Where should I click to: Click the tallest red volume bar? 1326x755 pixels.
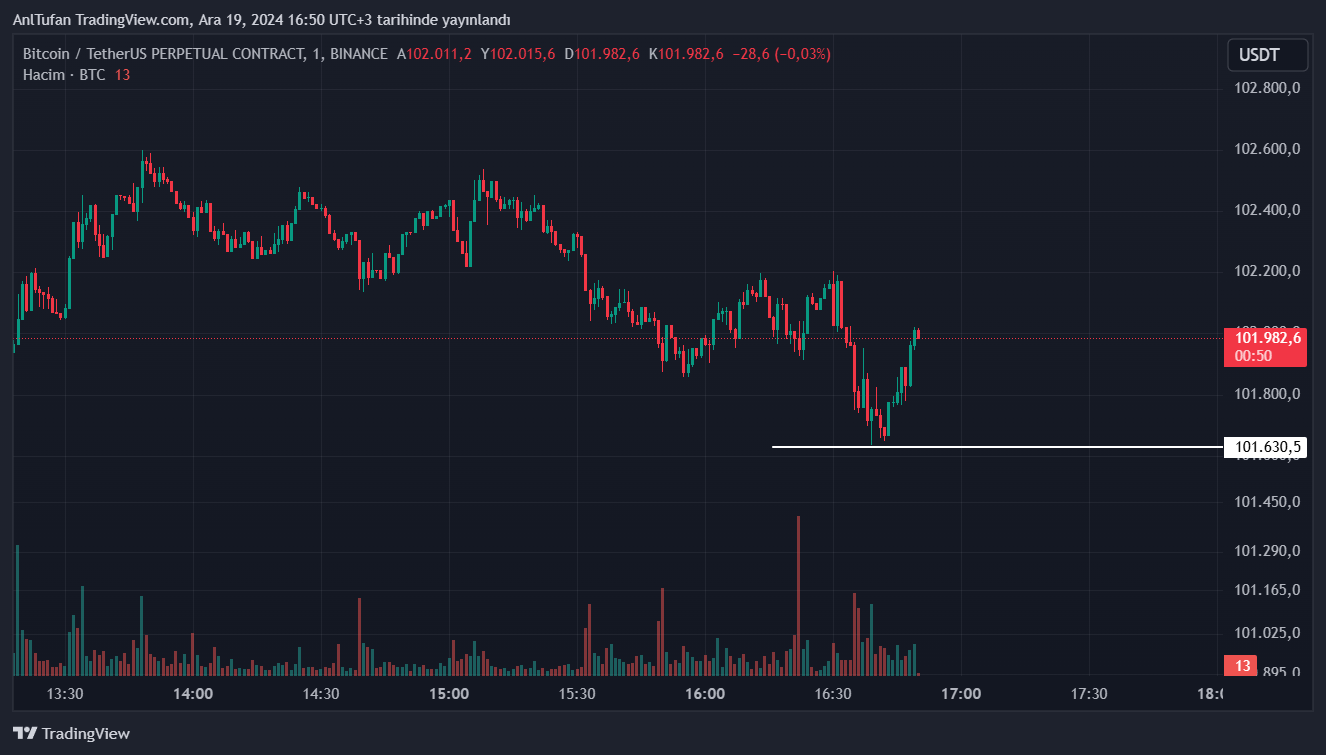pyautogui.click(x=798, y=595)
